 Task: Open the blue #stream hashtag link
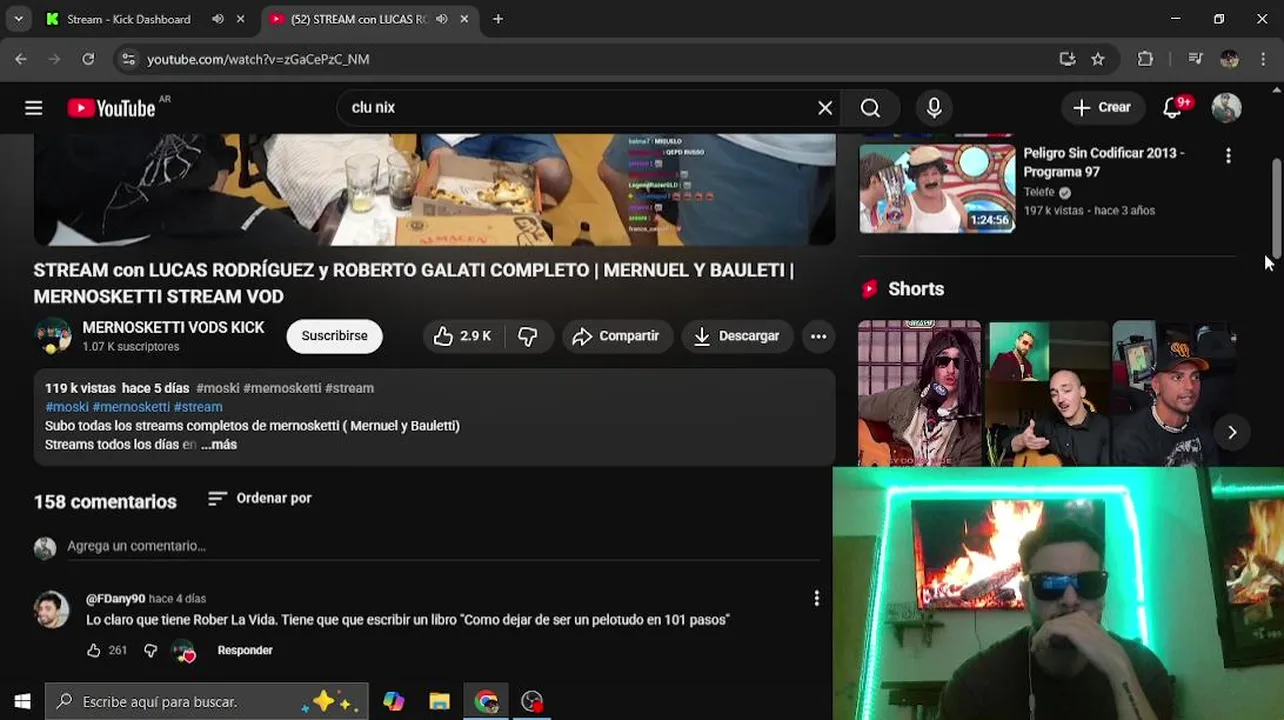pyautogui.click(x=198, y=407)
